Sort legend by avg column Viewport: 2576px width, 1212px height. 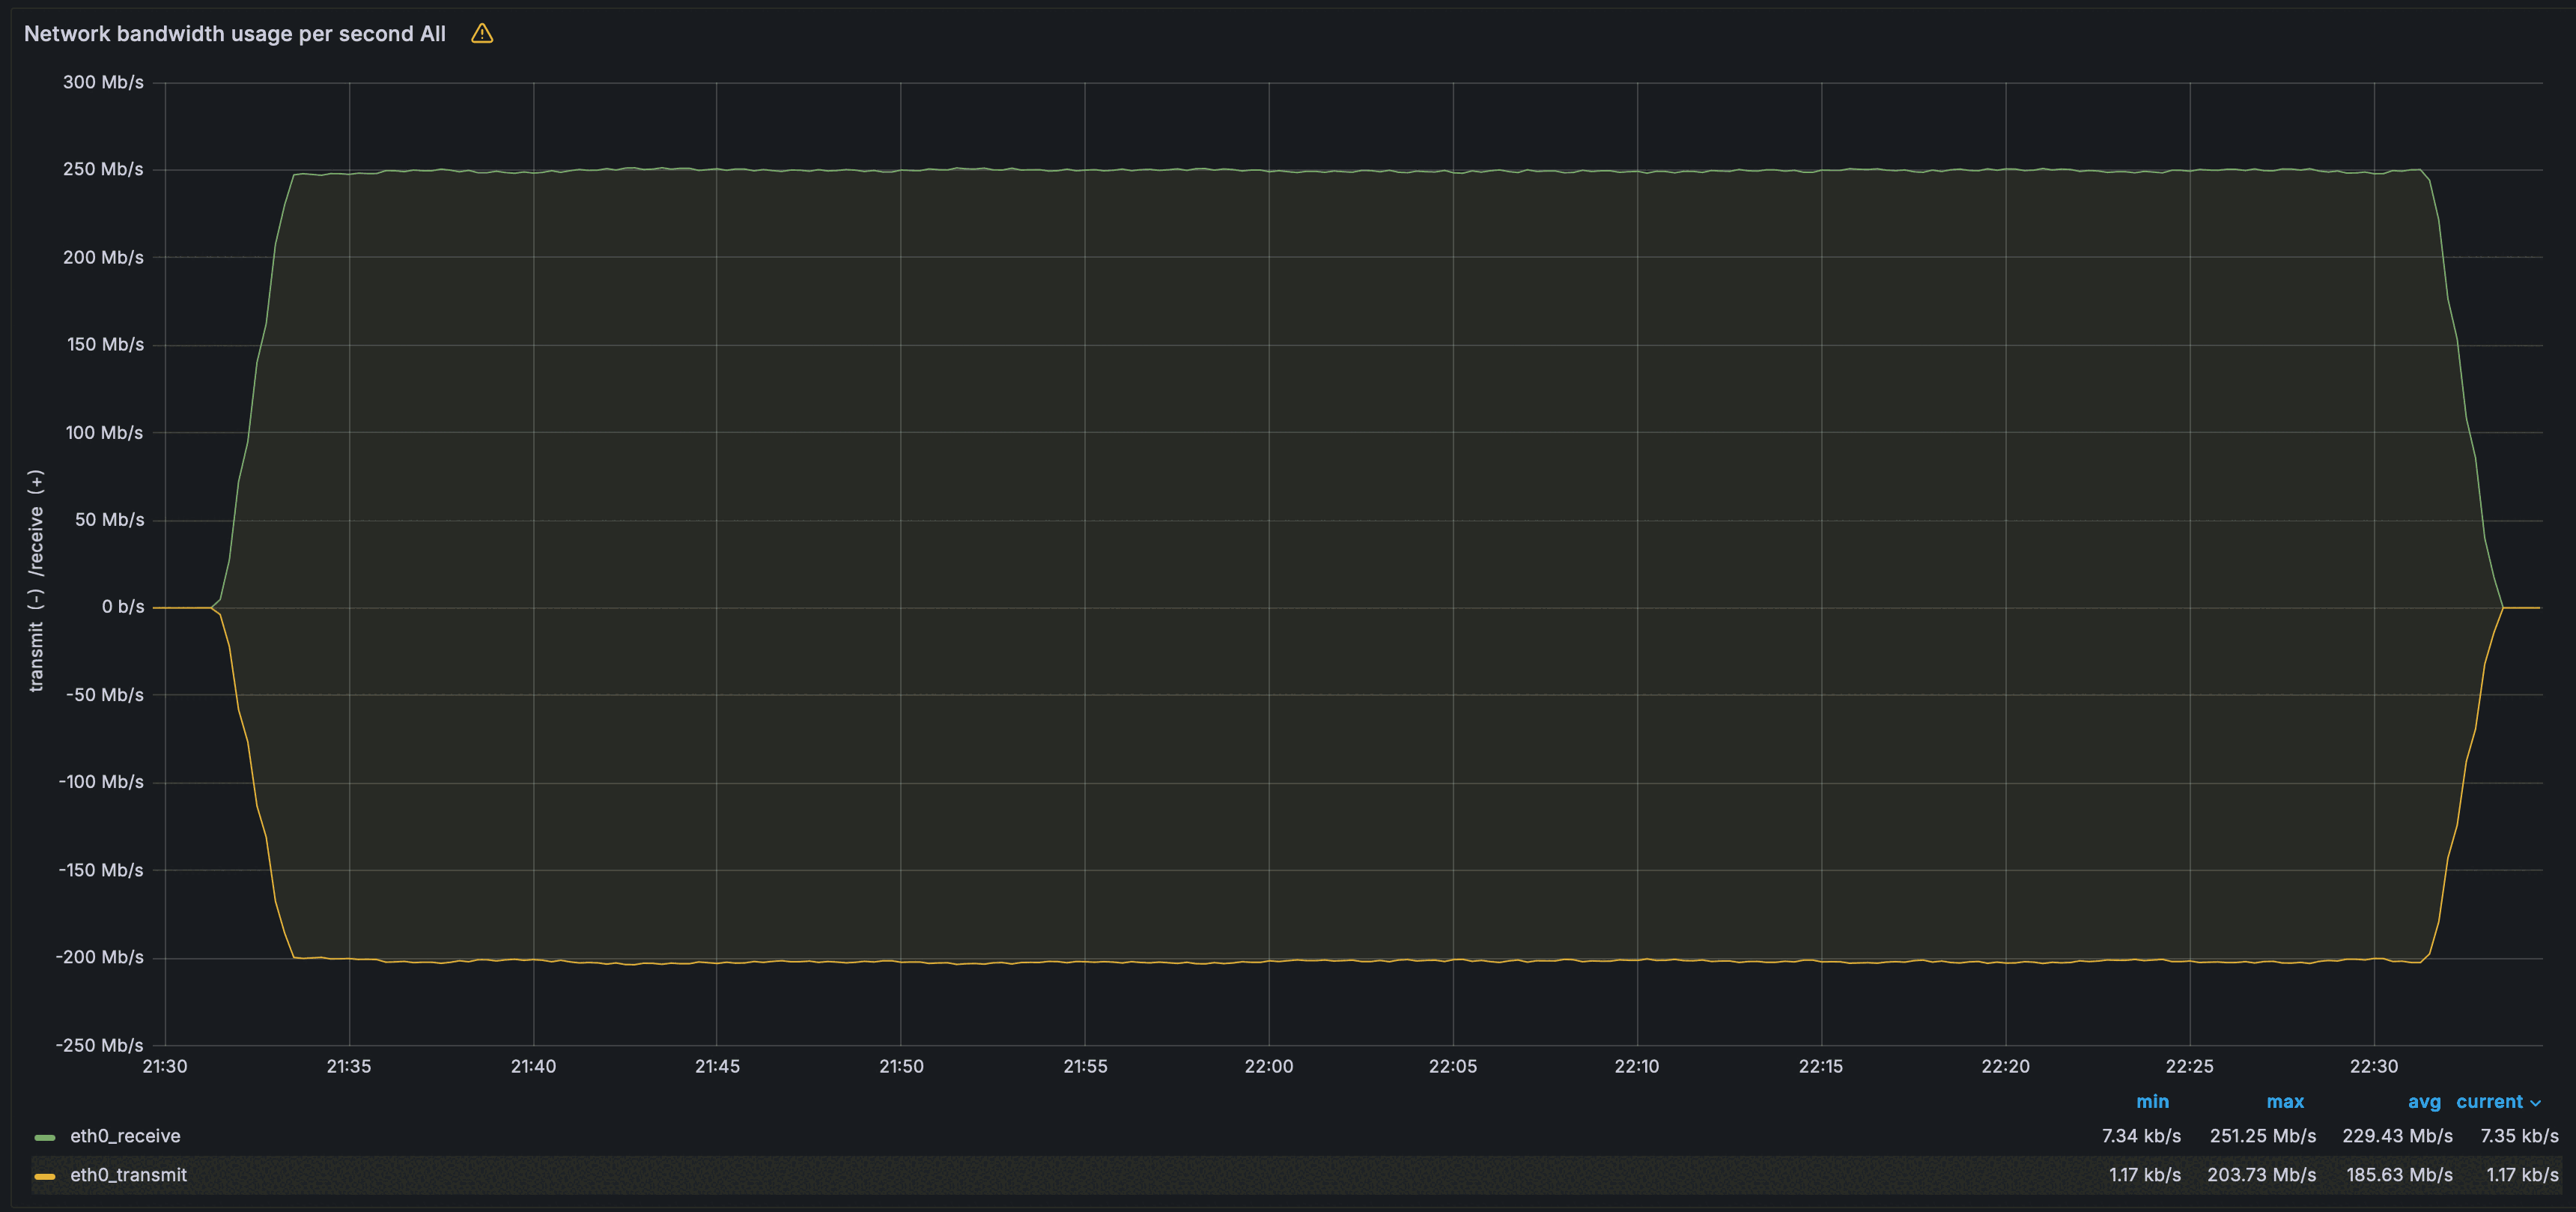click(2423, 1101)
